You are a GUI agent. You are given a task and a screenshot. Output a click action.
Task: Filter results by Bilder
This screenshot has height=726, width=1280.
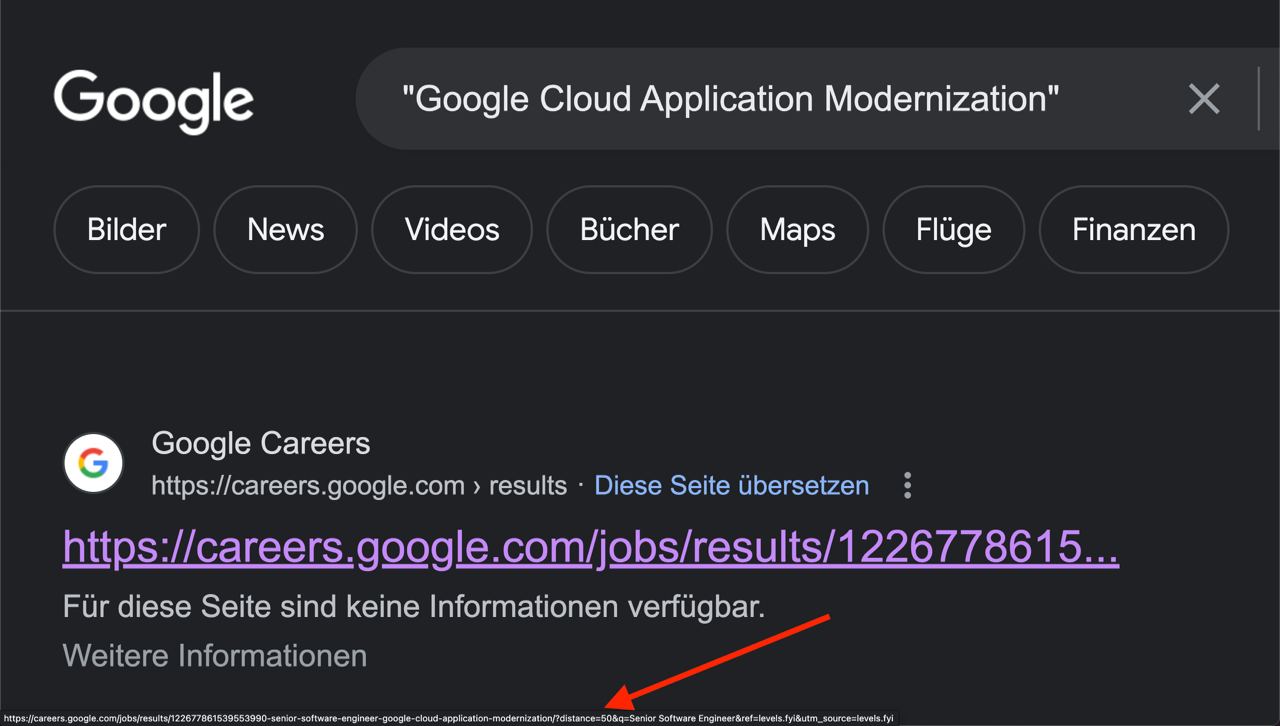(127, 230)
